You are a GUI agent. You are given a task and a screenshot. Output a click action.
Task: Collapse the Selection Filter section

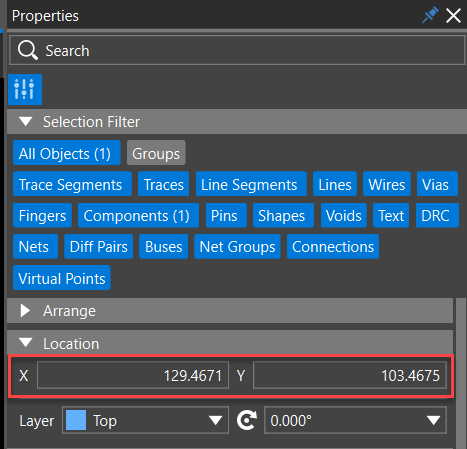[26, 121]
